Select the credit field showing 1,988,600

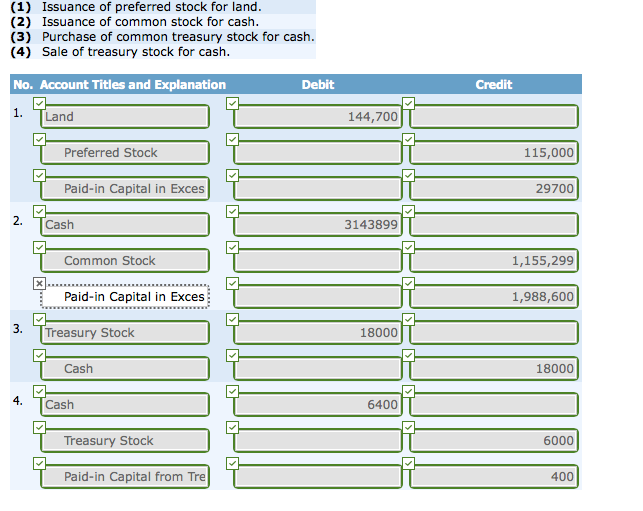click(x=494, y=297)
